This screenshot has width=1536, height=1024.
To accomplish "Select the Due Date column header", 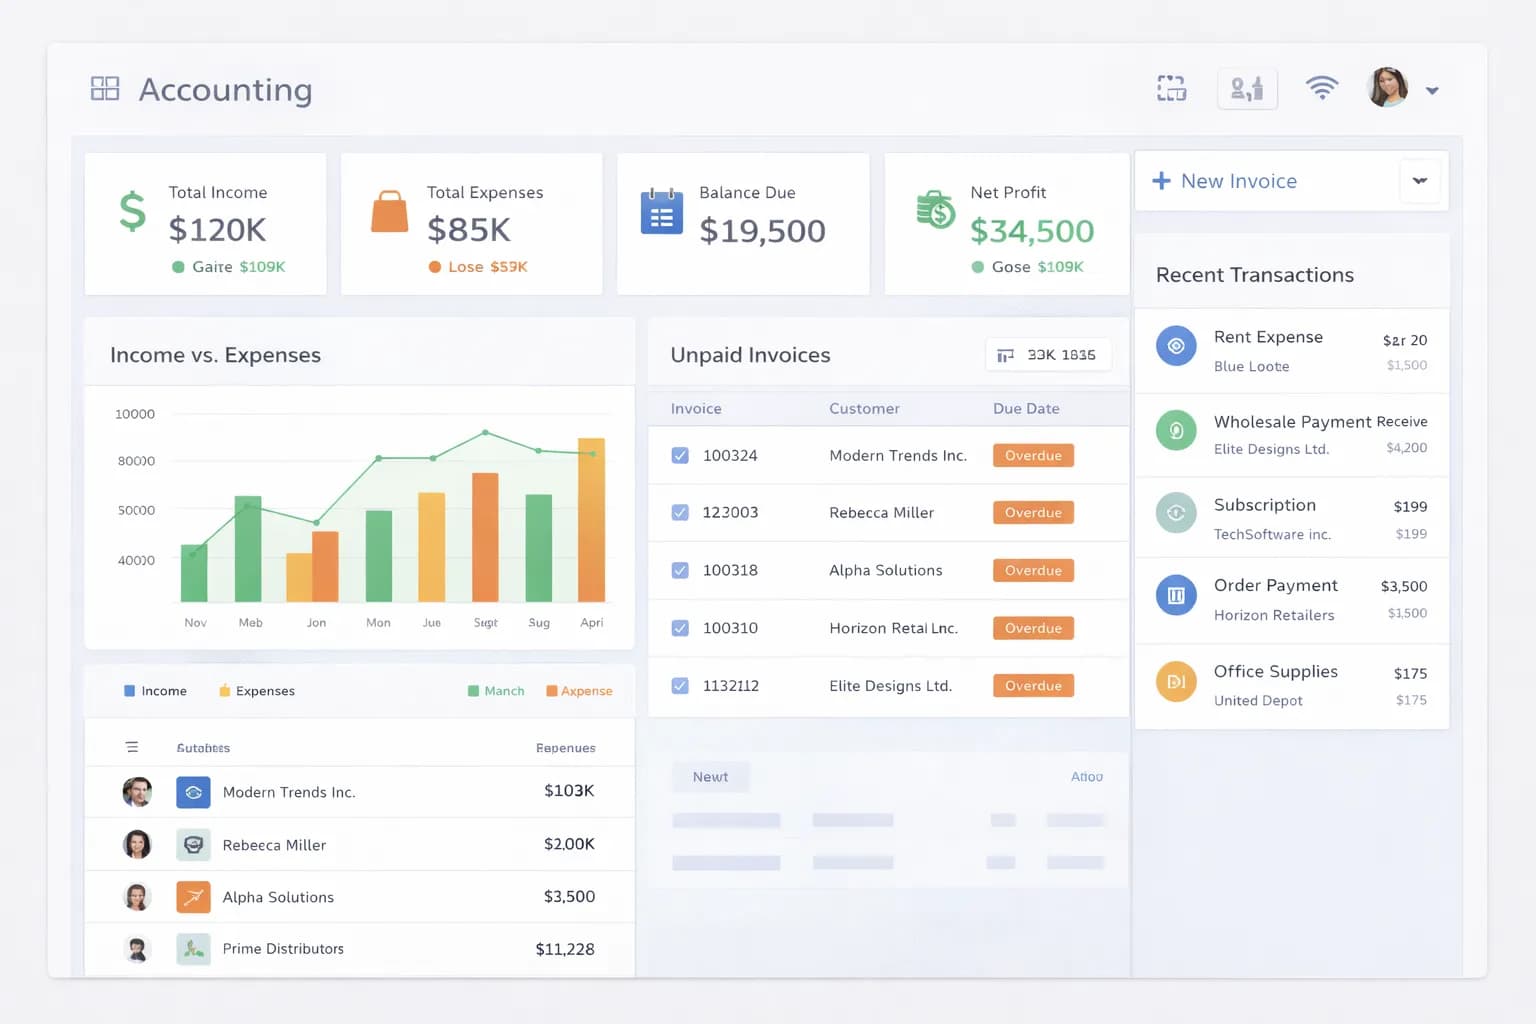I will pos(1025,408).
